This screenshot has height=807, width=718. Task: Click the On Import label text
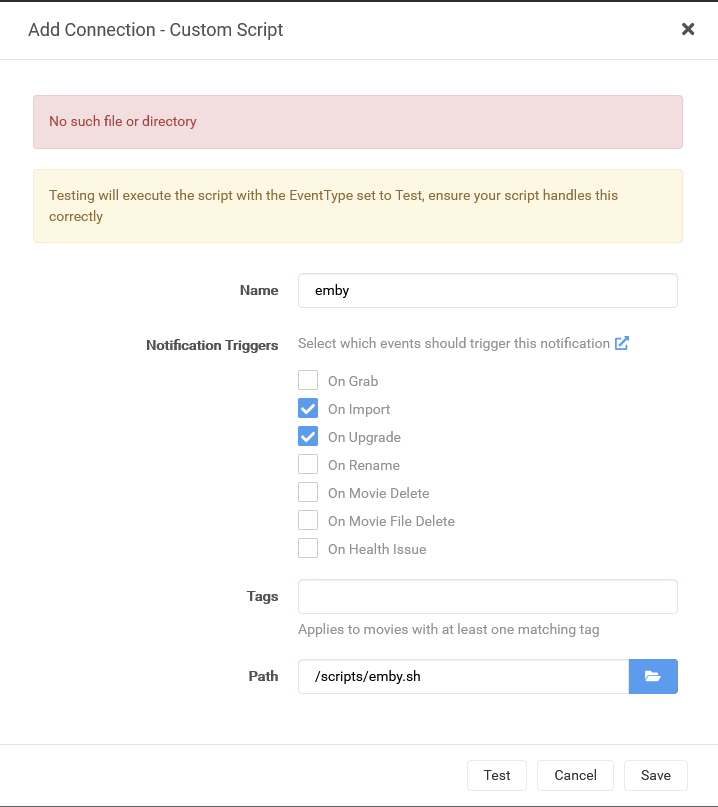click(x=359, y=409)
